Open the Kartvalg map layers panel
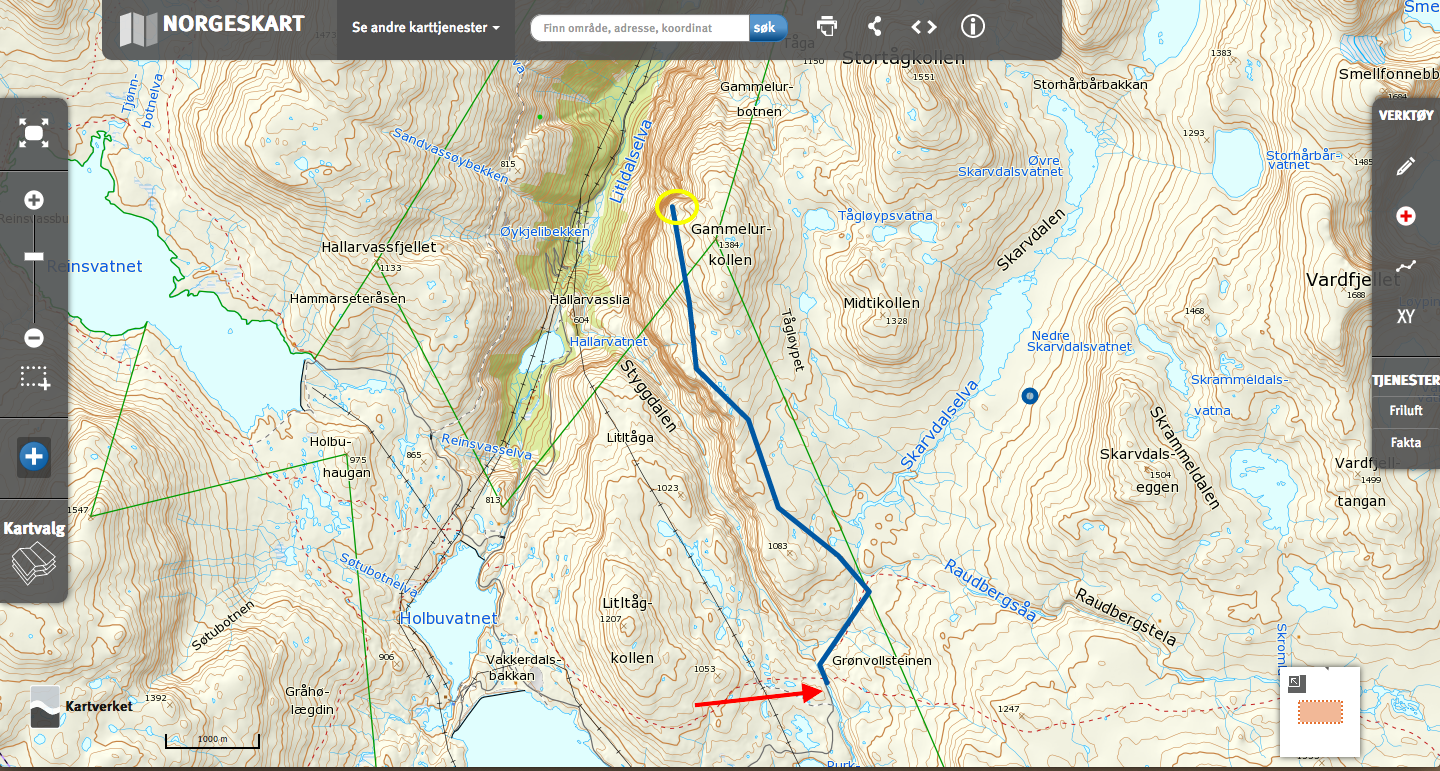Image resolution: width=1440 pixels, height=771 pixels. pyautogui.click(x=34, y=550)
